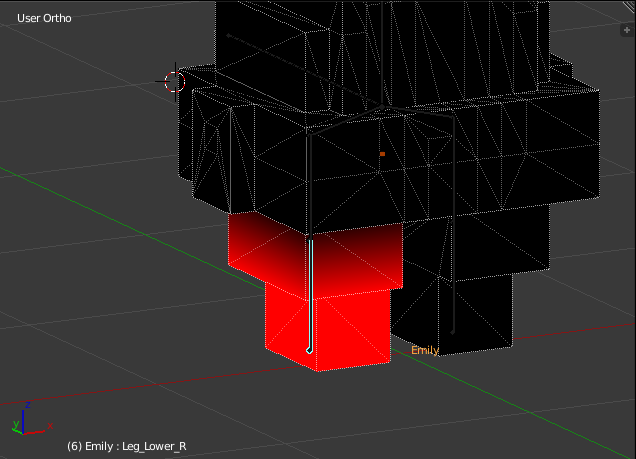636x459 pixels.
Task: Click the orange object origin dot
Action: pos(382,154)
